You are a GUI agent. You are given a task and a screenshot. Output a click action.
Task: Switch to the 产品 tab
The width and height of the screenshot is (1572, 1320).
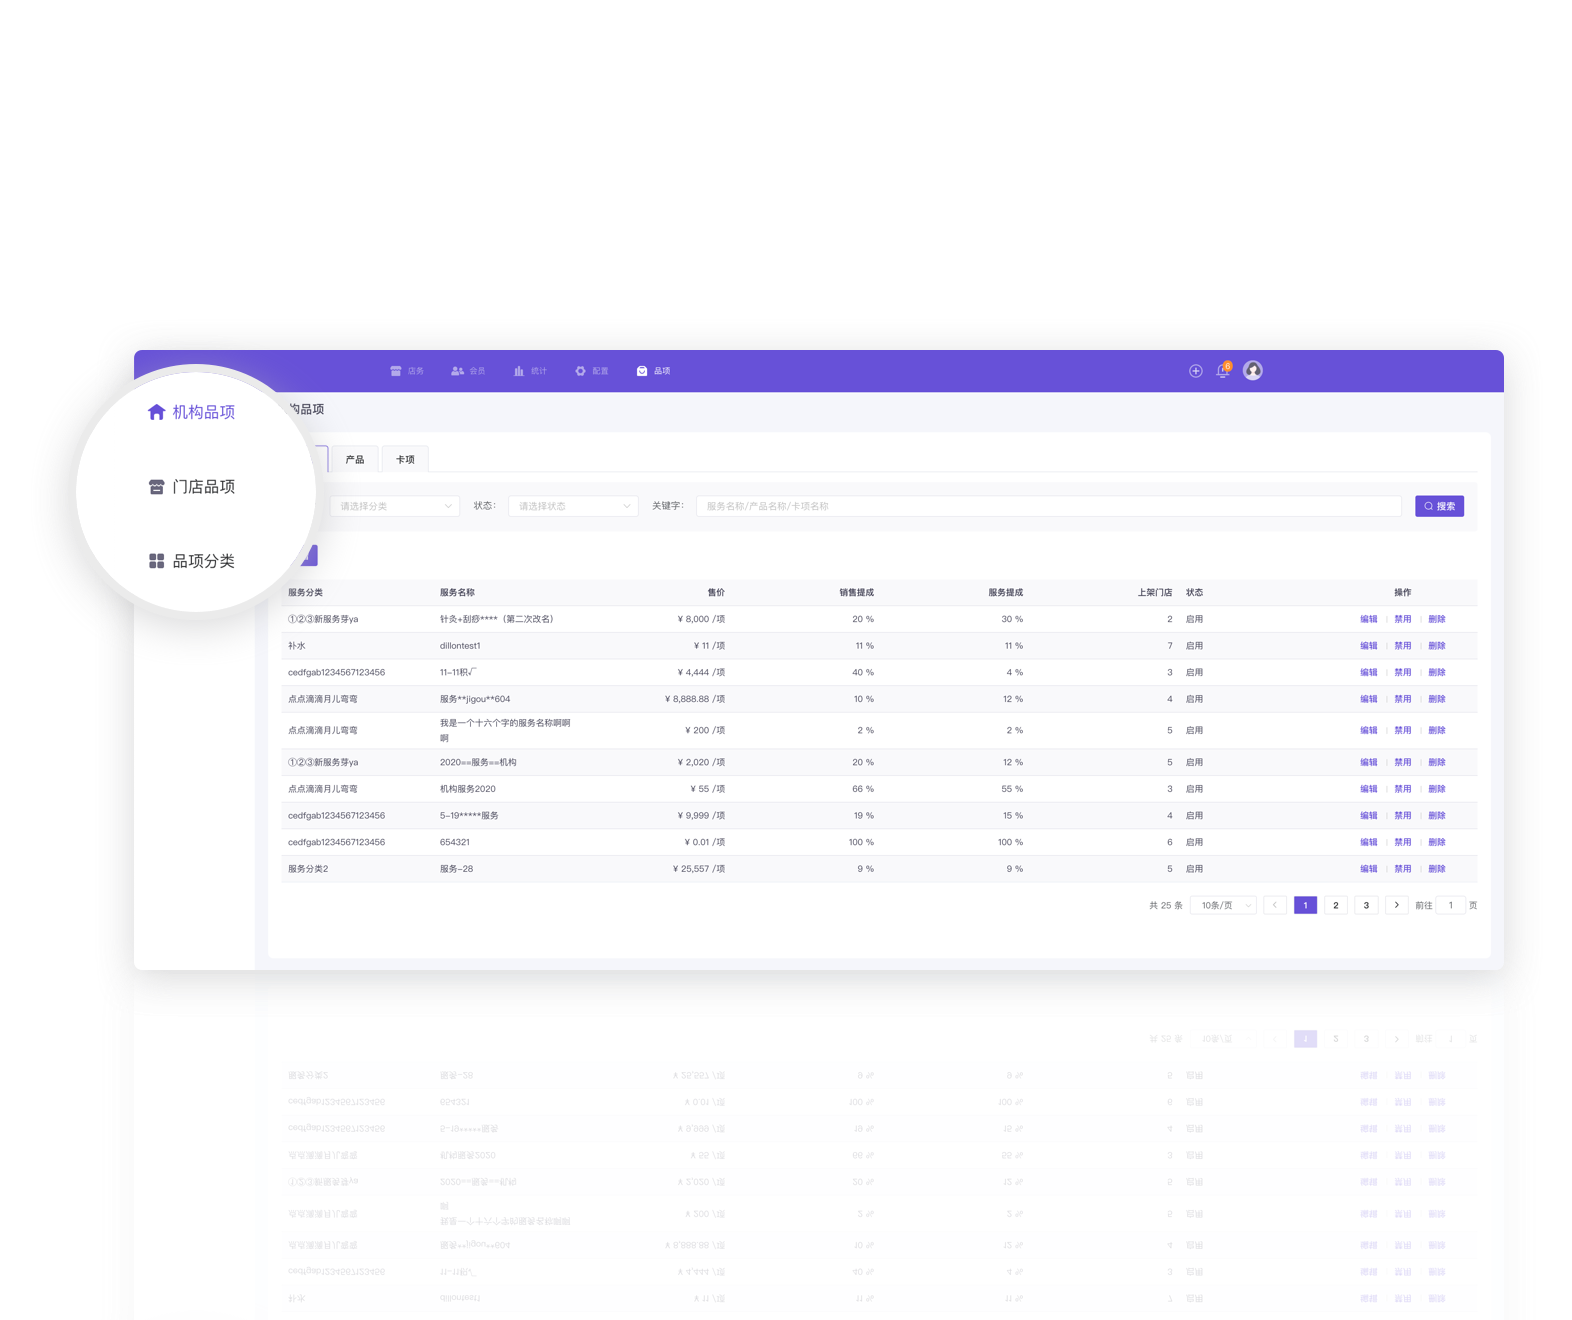click(355, 460)
